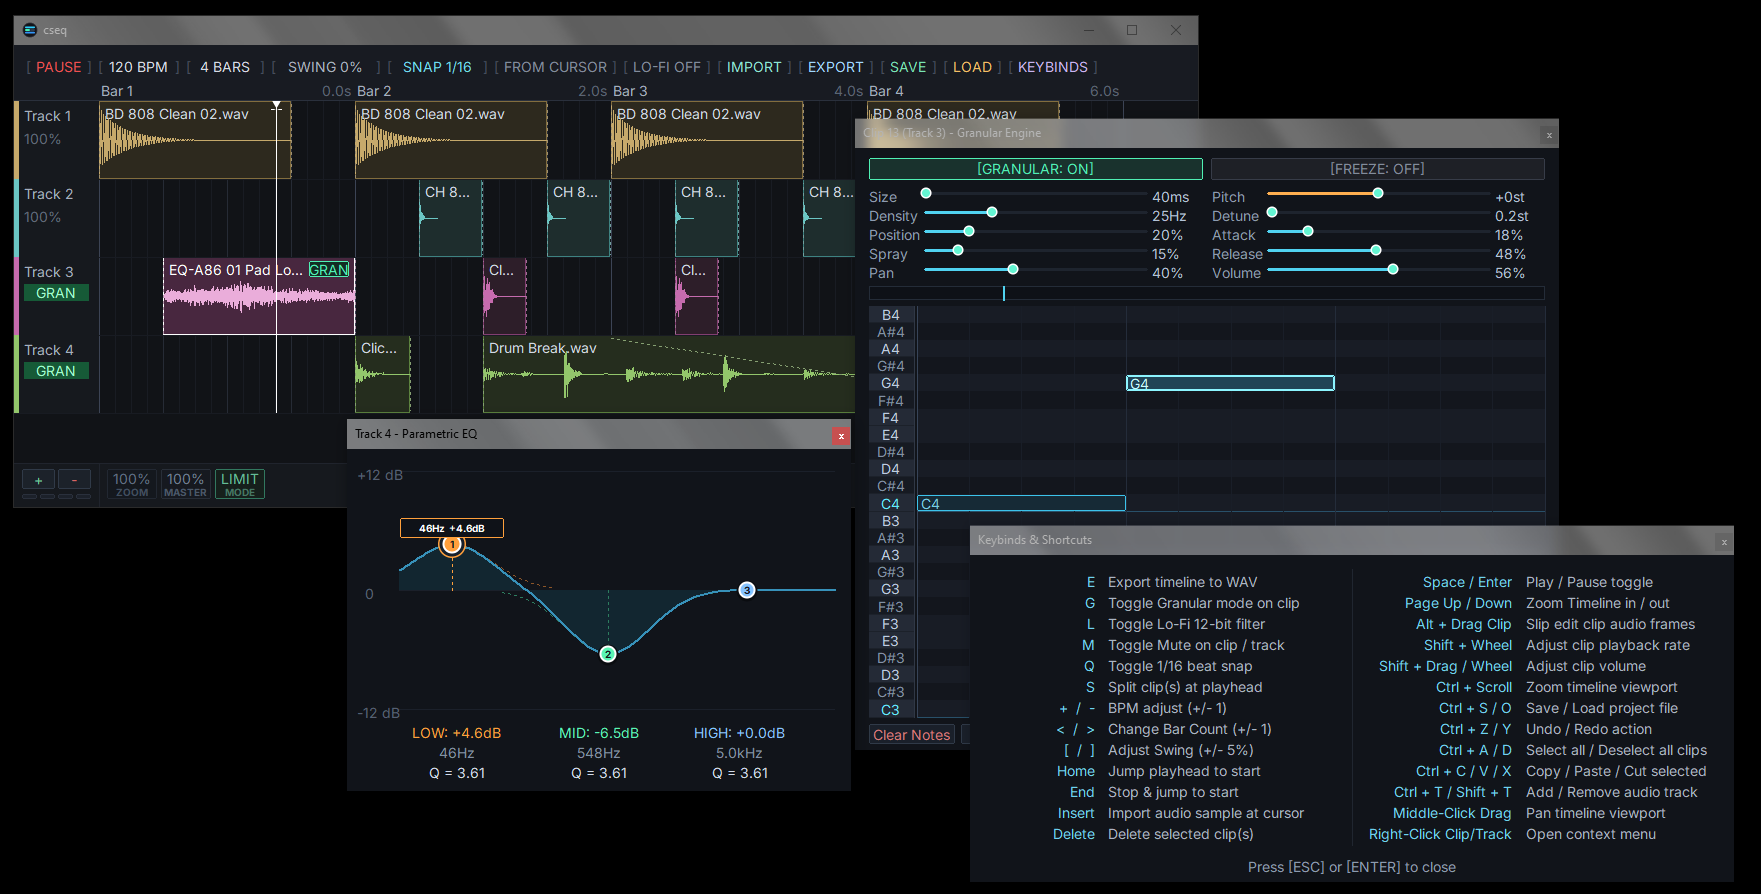Viewport: 1761px width, 894px height.
Task: Select EQ band 3 high node
Action: tap(747, 590)
